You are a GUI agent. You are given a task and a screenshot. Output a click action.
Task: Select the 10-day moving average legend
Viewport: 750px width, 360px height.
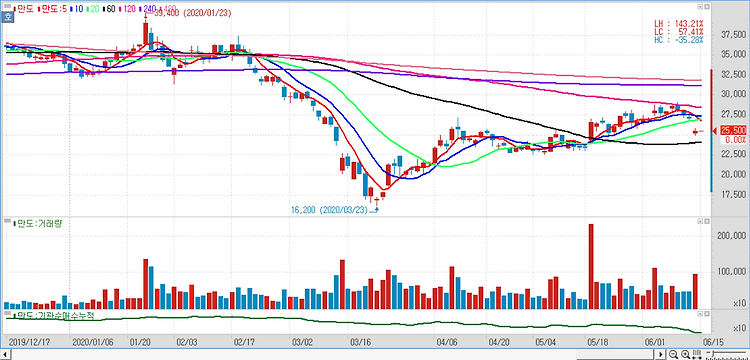[x=77, y=9]
